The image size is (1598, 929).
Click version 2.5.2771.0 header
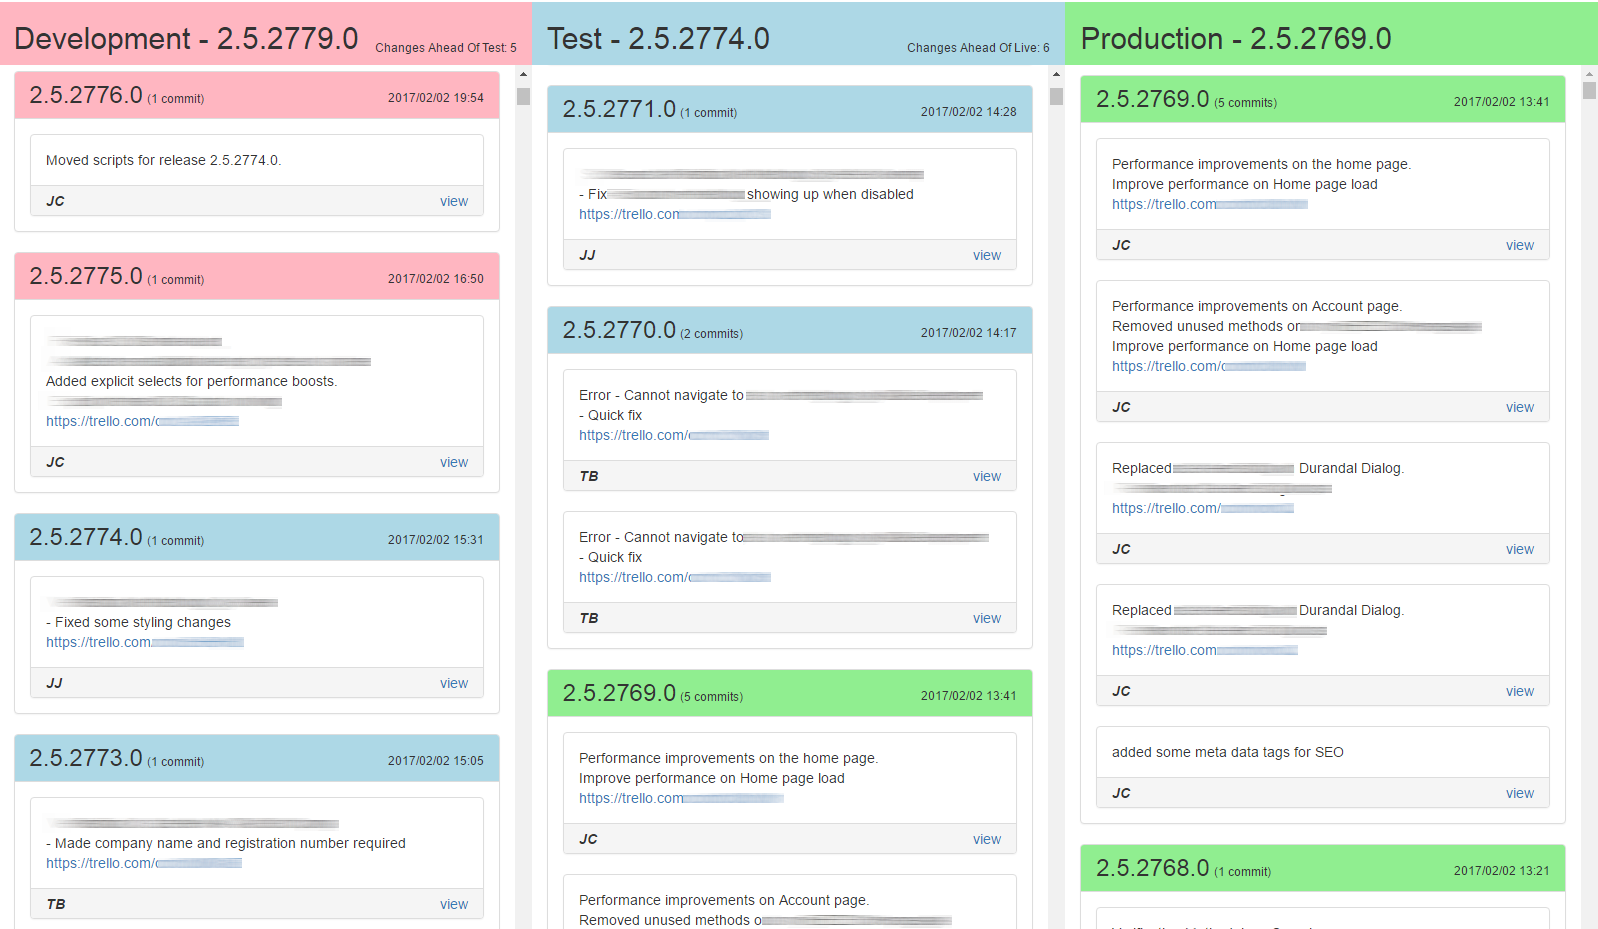coord(790,109)
